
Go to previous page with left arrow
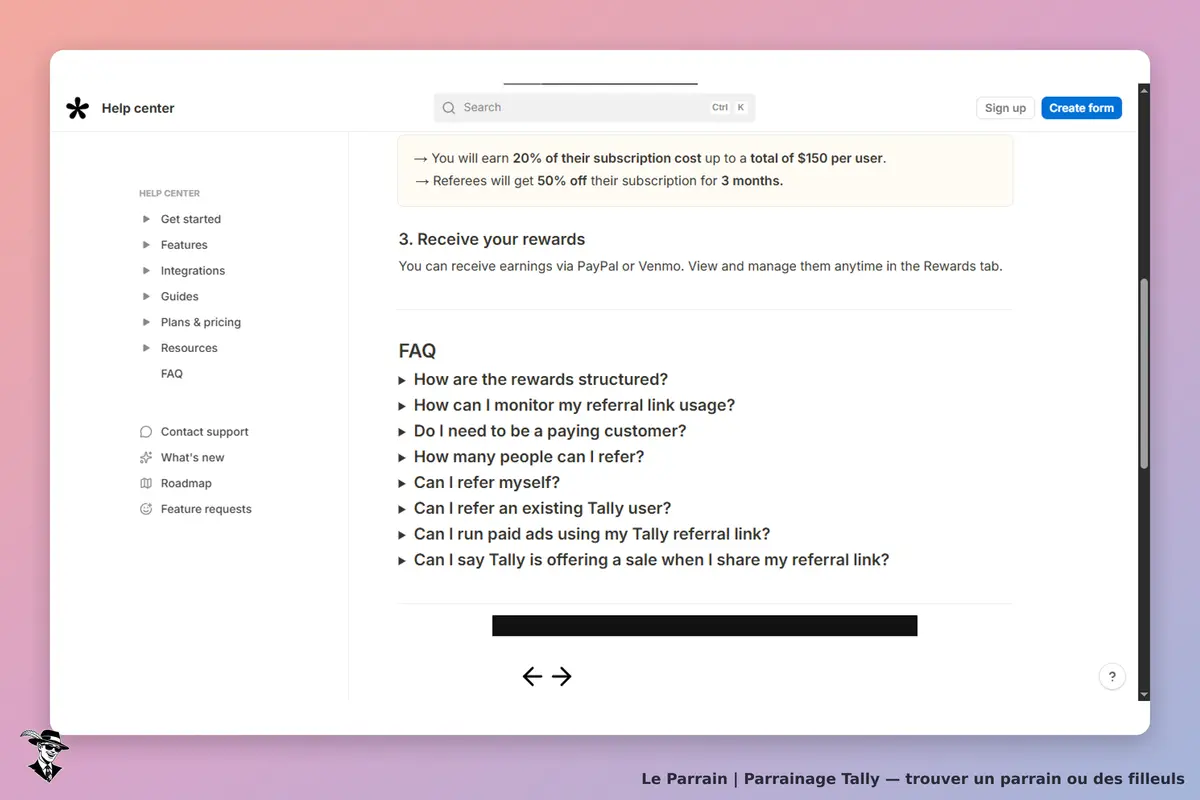532,677
